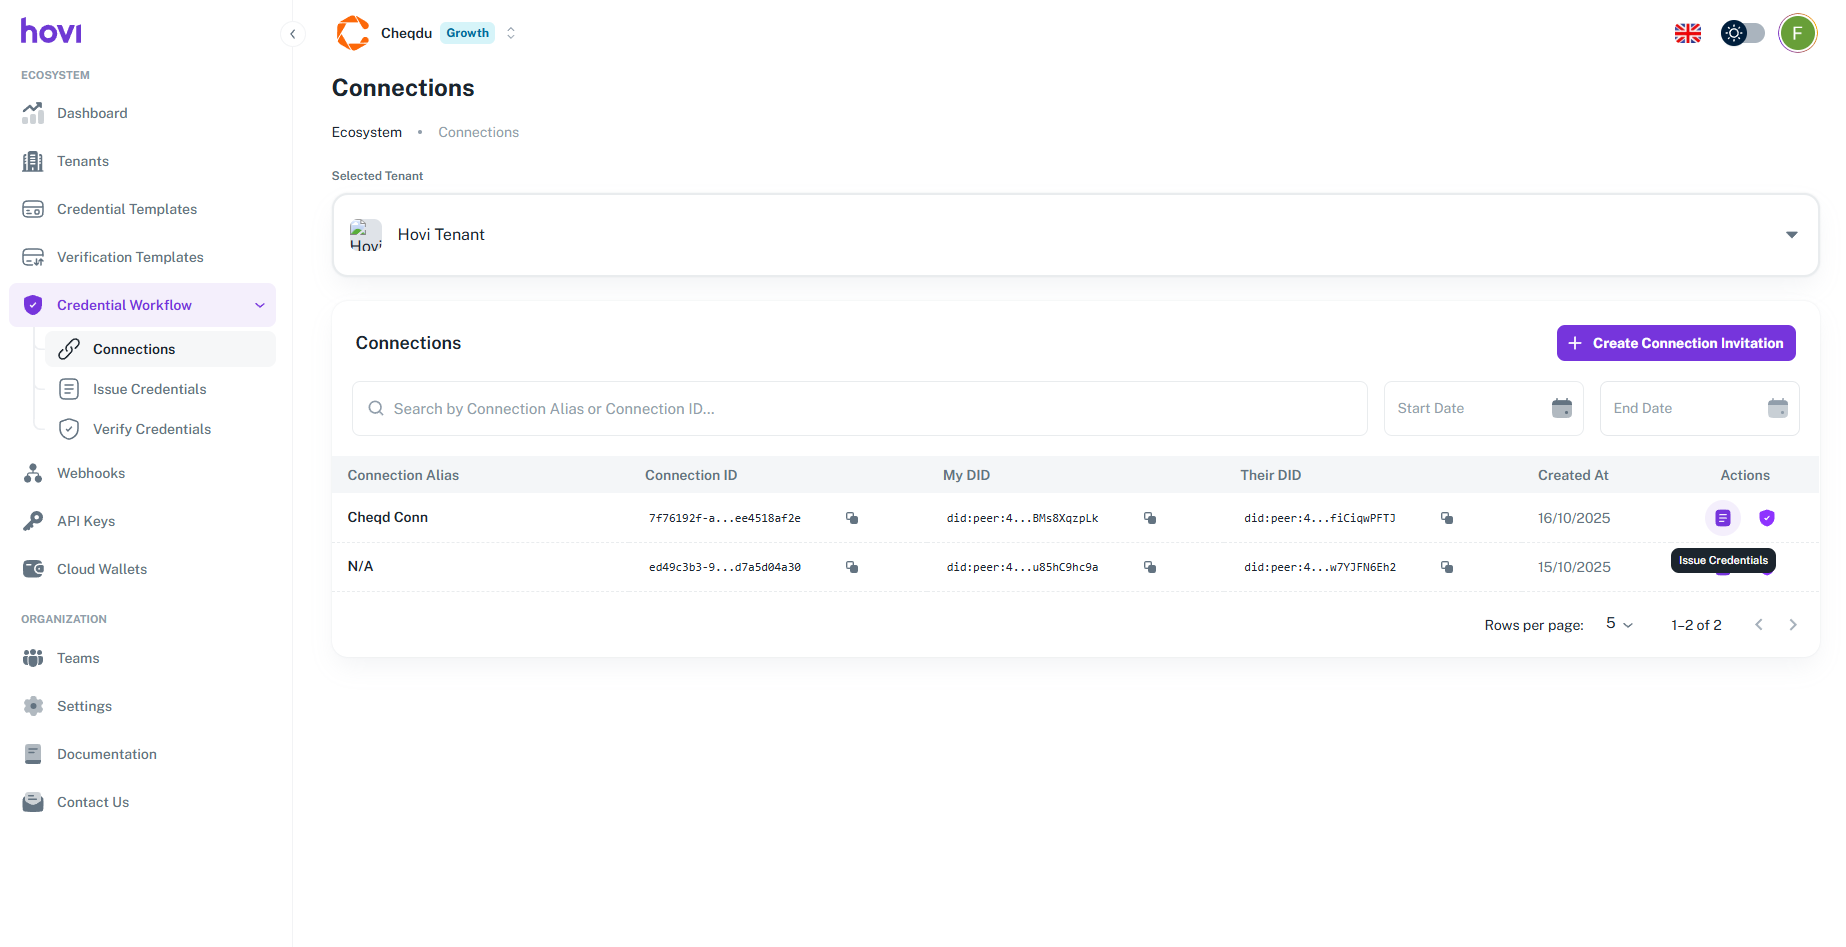Toggle the light/dark theme switch

pos(1742,33)
